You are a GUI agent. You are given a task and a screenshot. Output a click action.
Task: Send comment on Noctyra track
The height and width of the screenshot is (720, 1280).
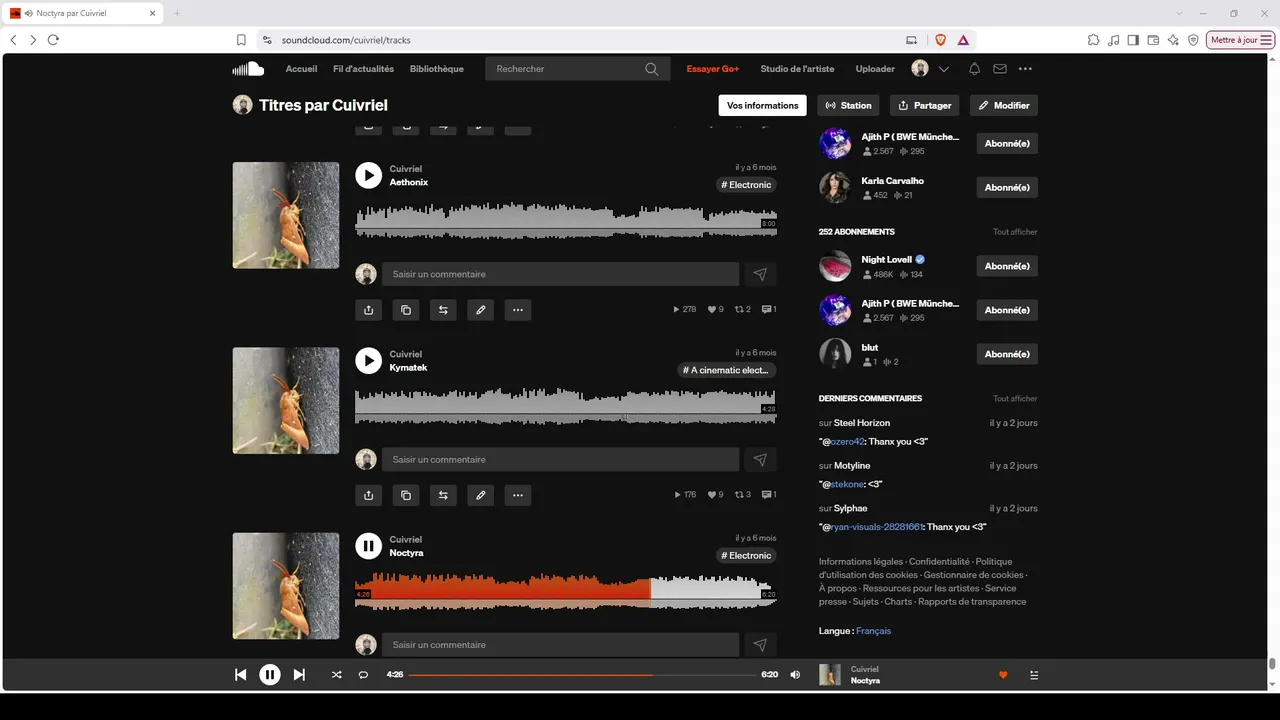click(760, 645)
